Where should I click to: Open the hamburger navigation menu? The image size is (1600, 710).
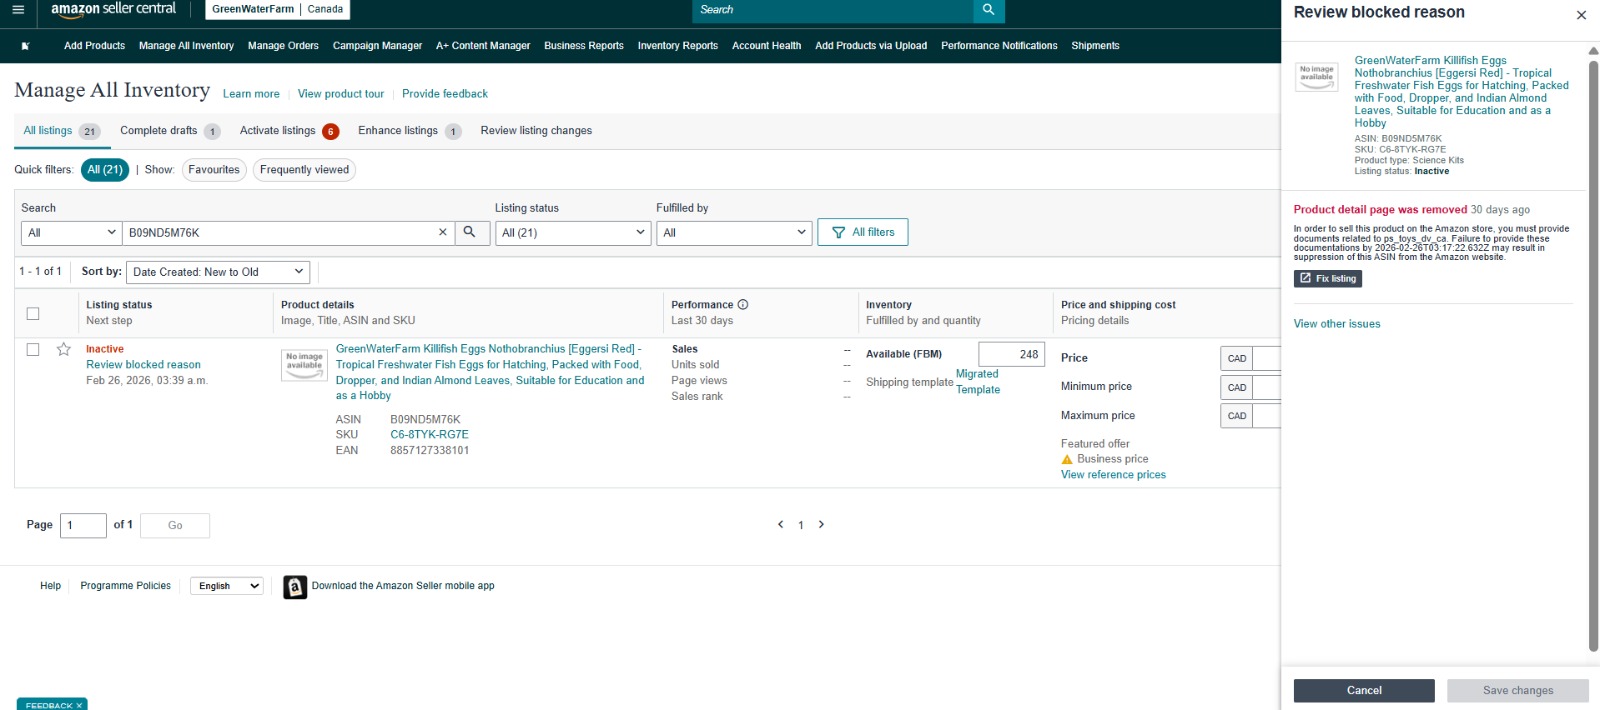click(x=18, y=10)
